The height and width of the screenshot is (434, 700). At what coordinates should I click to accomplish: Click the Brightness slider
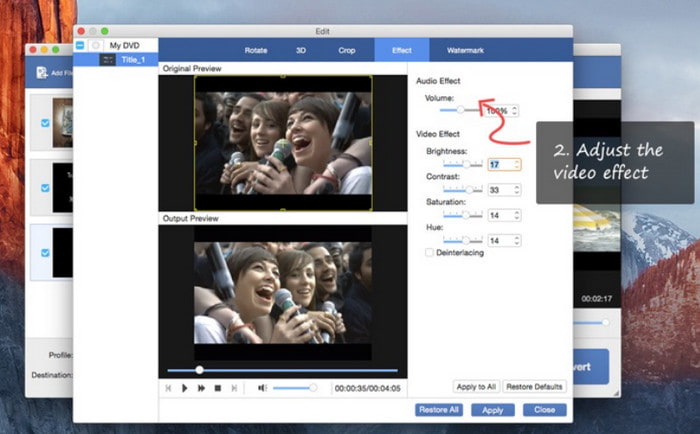click(462, 164)
